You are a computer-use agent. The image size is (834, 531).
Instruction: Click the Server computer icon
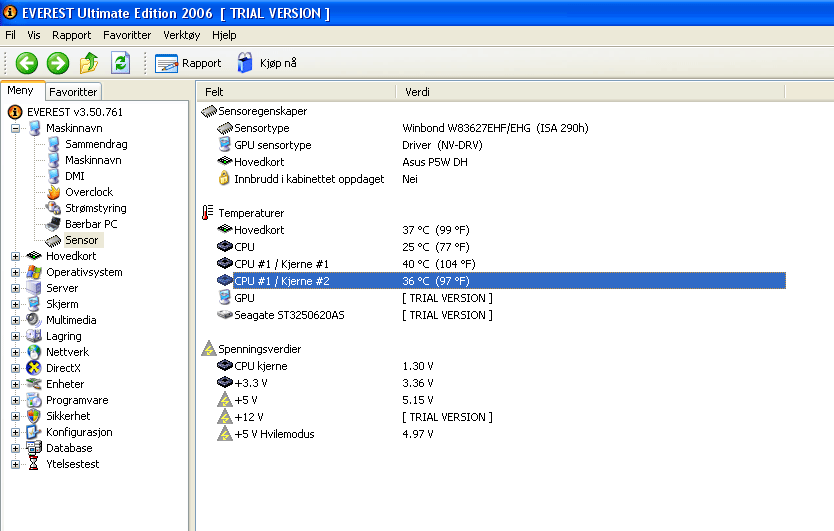point(34,288)
